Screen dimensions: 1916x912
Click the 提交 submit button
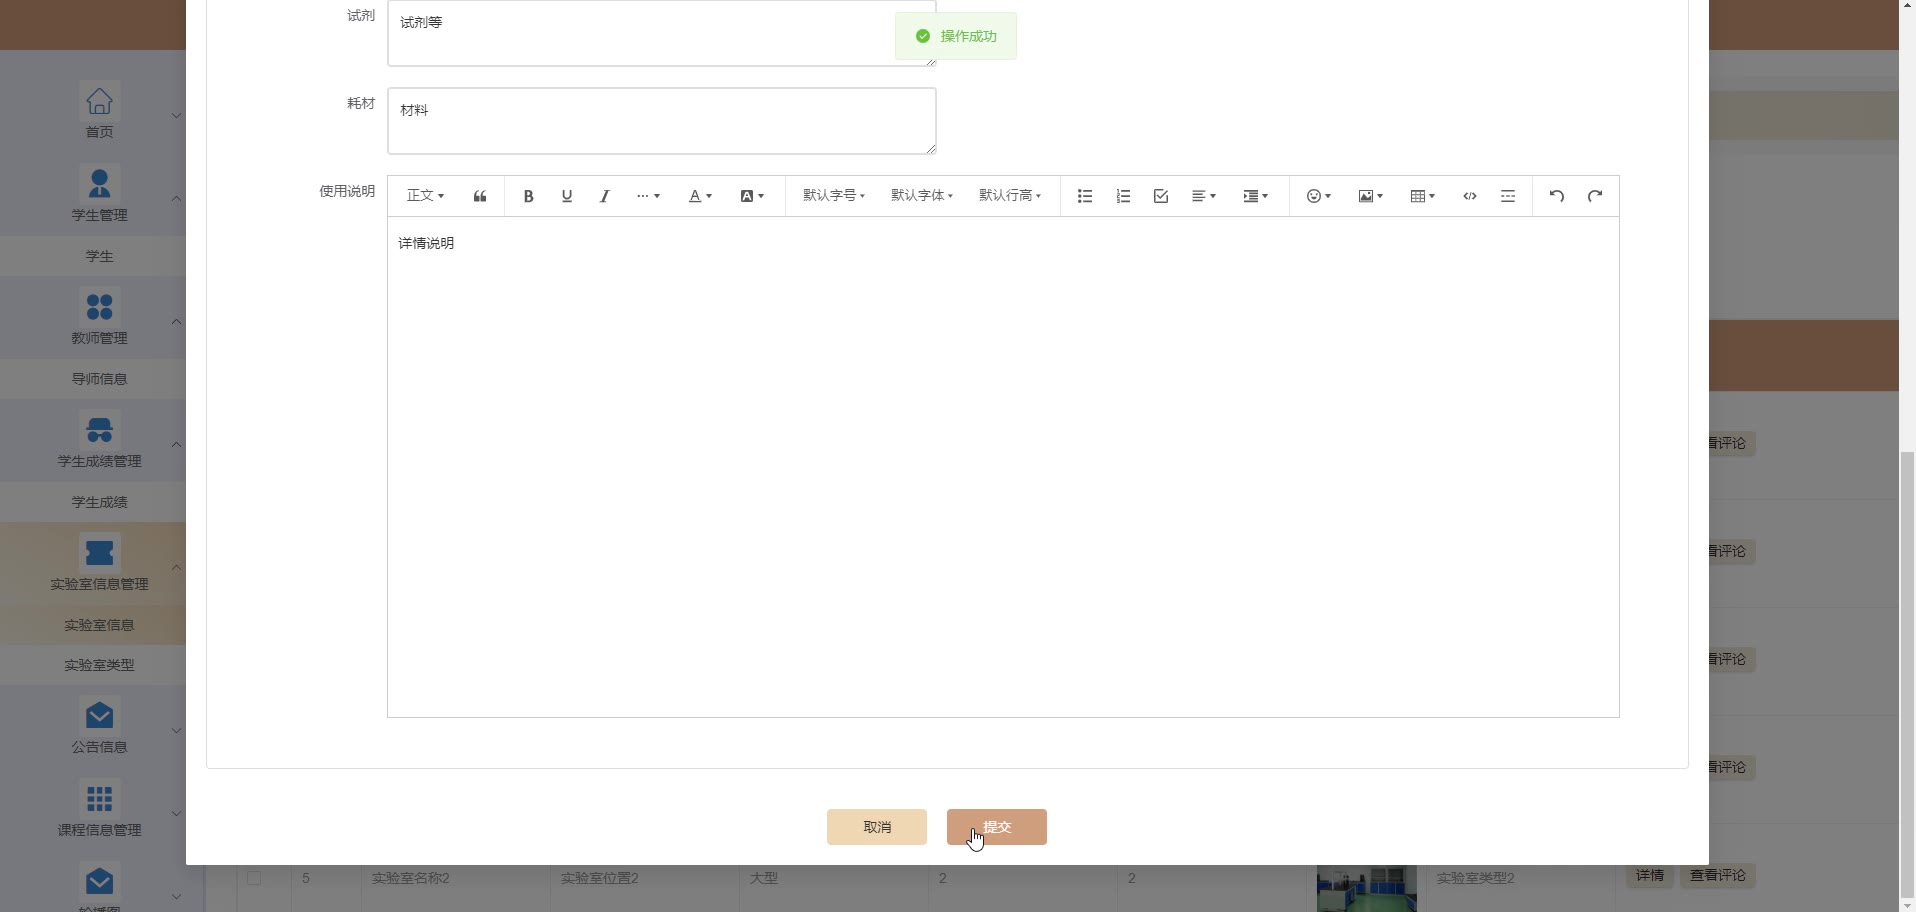997,827
